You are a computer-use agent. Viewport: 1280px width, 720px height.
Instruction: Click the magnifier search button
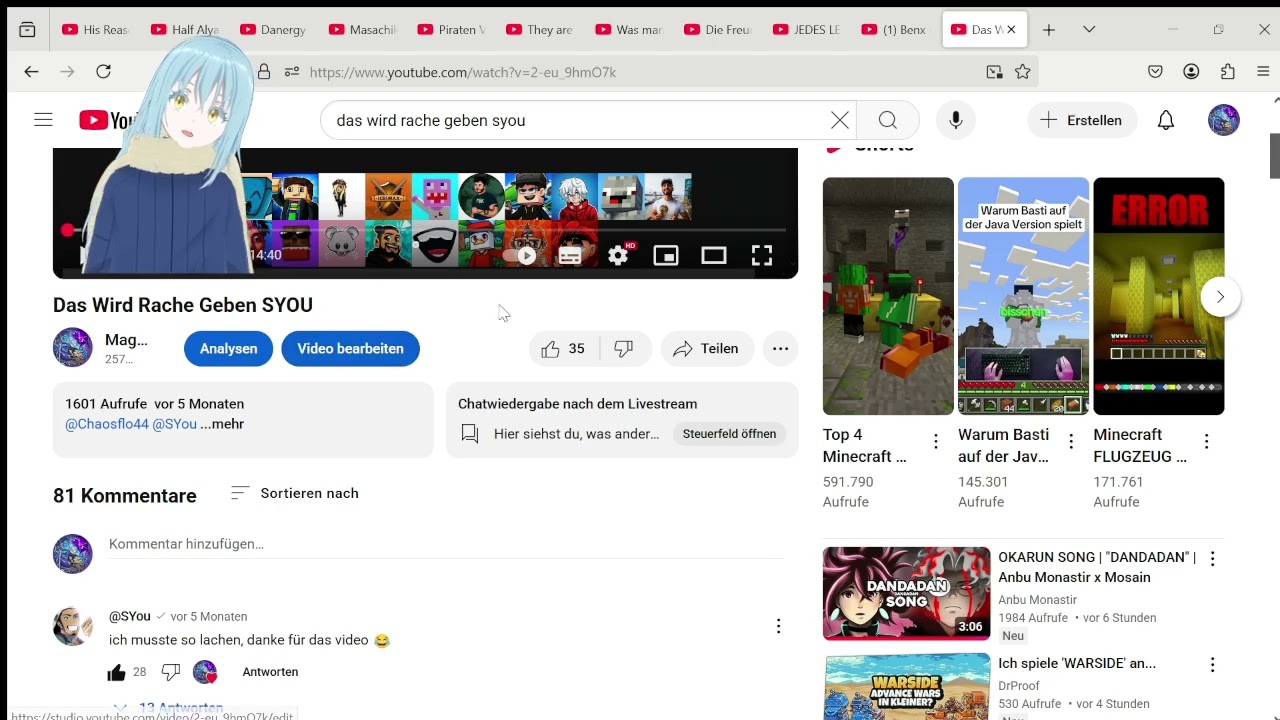tap(888, 120)
